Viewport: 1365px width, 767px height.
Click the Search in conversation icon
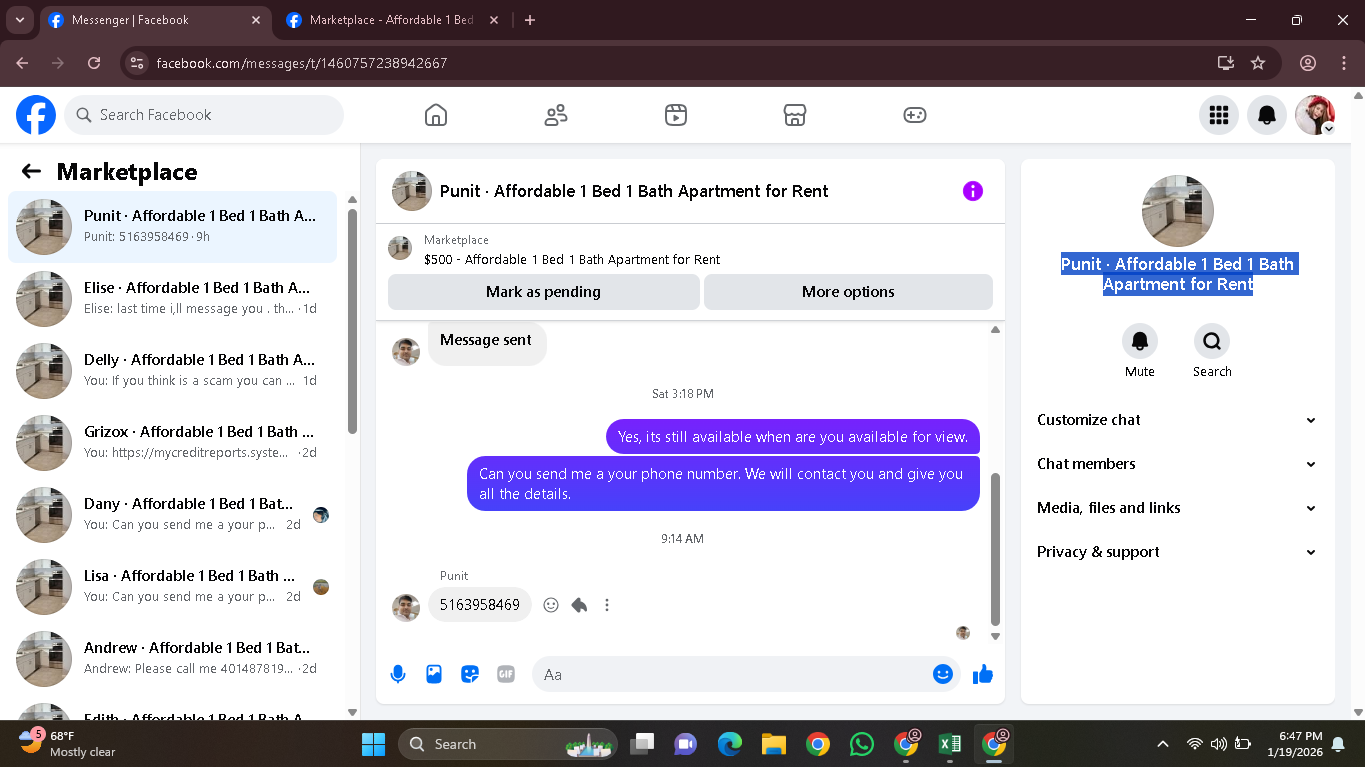coord(1212,341)
